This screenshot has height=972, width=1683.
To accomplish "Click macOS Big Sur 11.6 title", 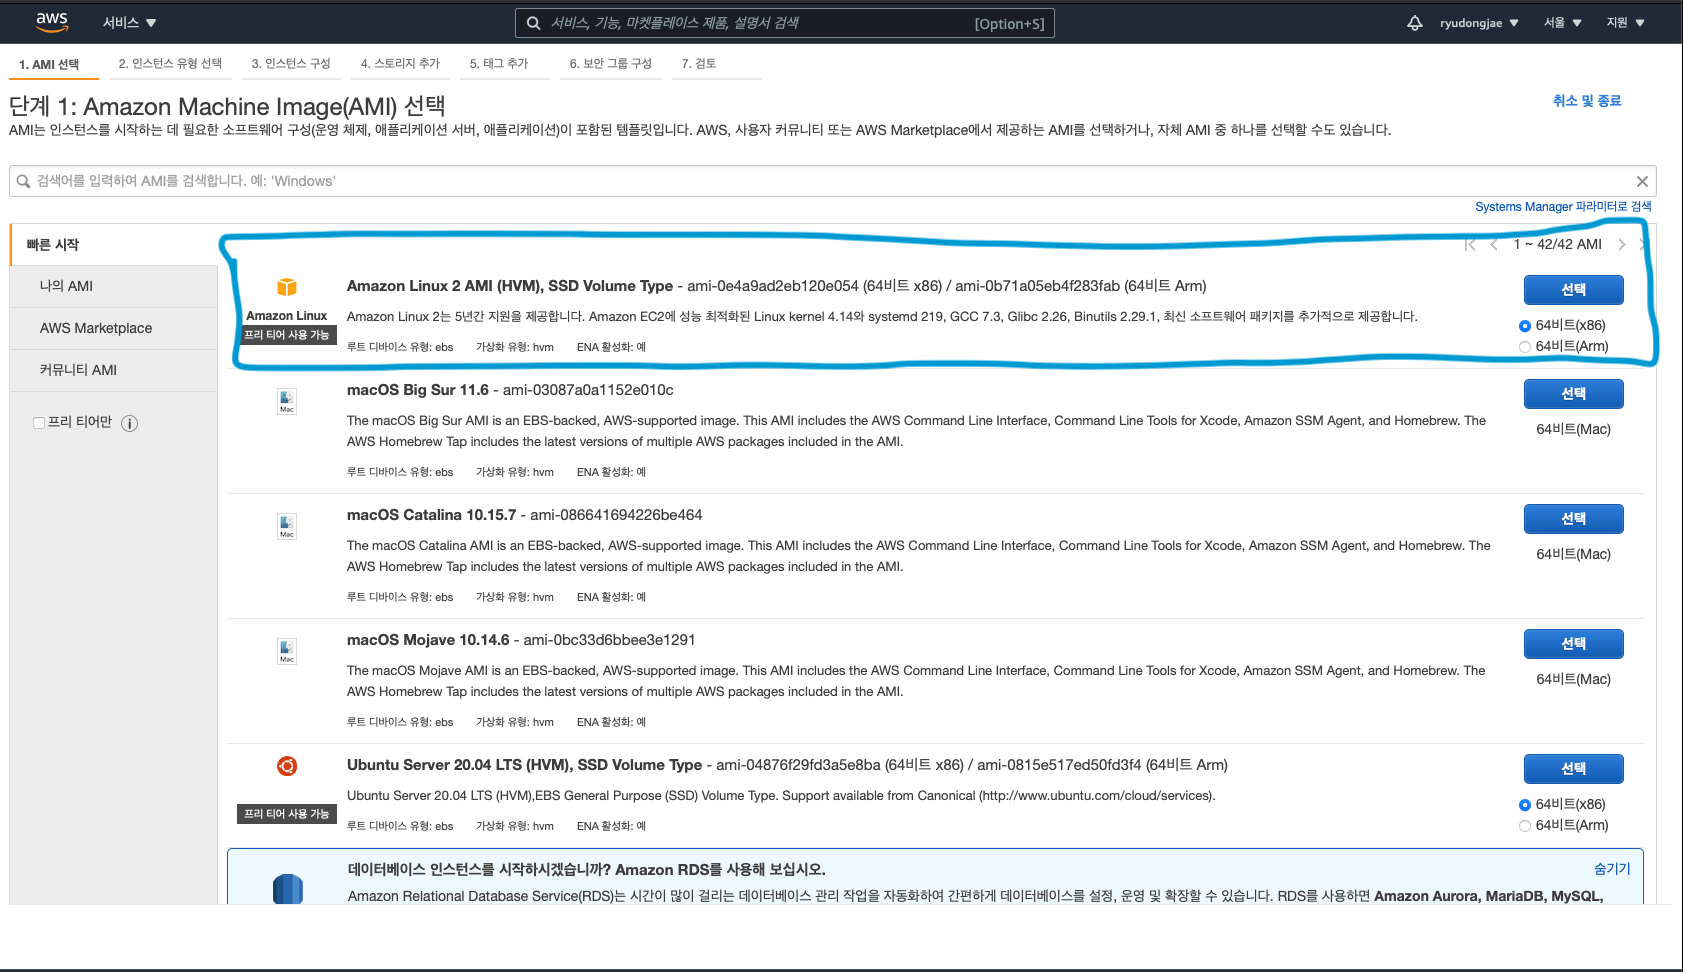I will (x=418, y=390).
